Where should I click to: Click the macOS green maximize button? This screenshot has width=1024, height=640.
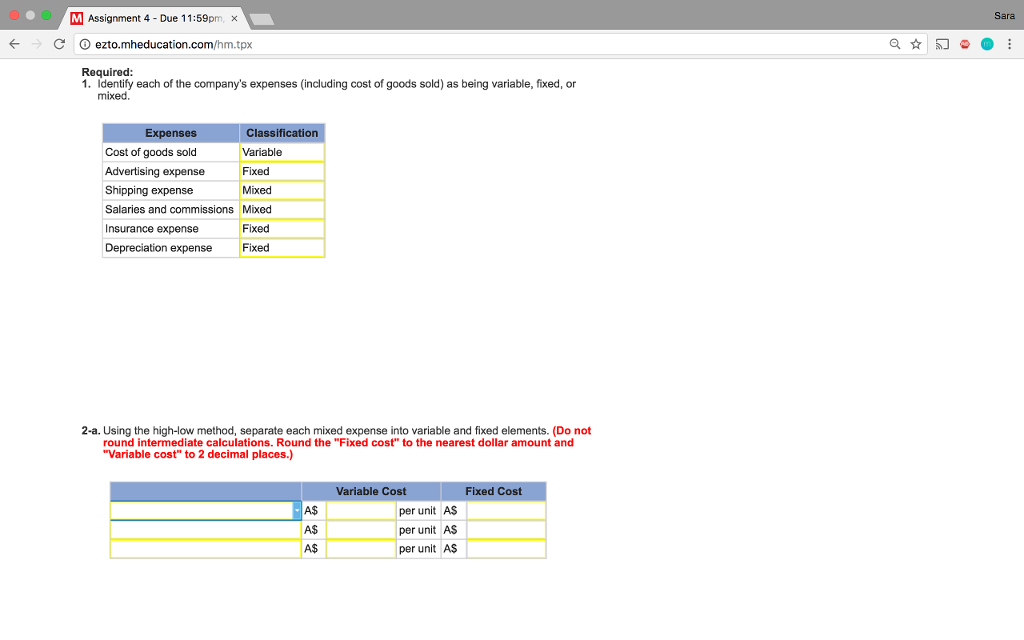(46, 15)
